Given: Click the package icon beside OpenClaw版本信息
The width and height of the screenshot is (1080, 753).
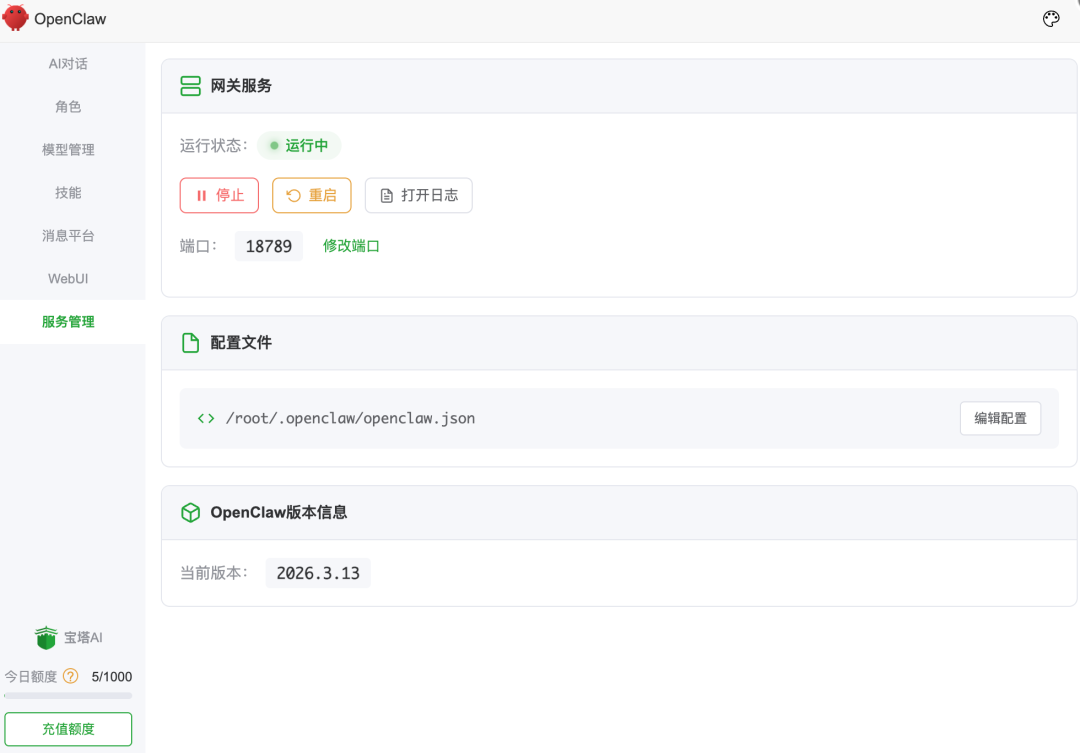Looking at the screenshot, I should (190, 512).
